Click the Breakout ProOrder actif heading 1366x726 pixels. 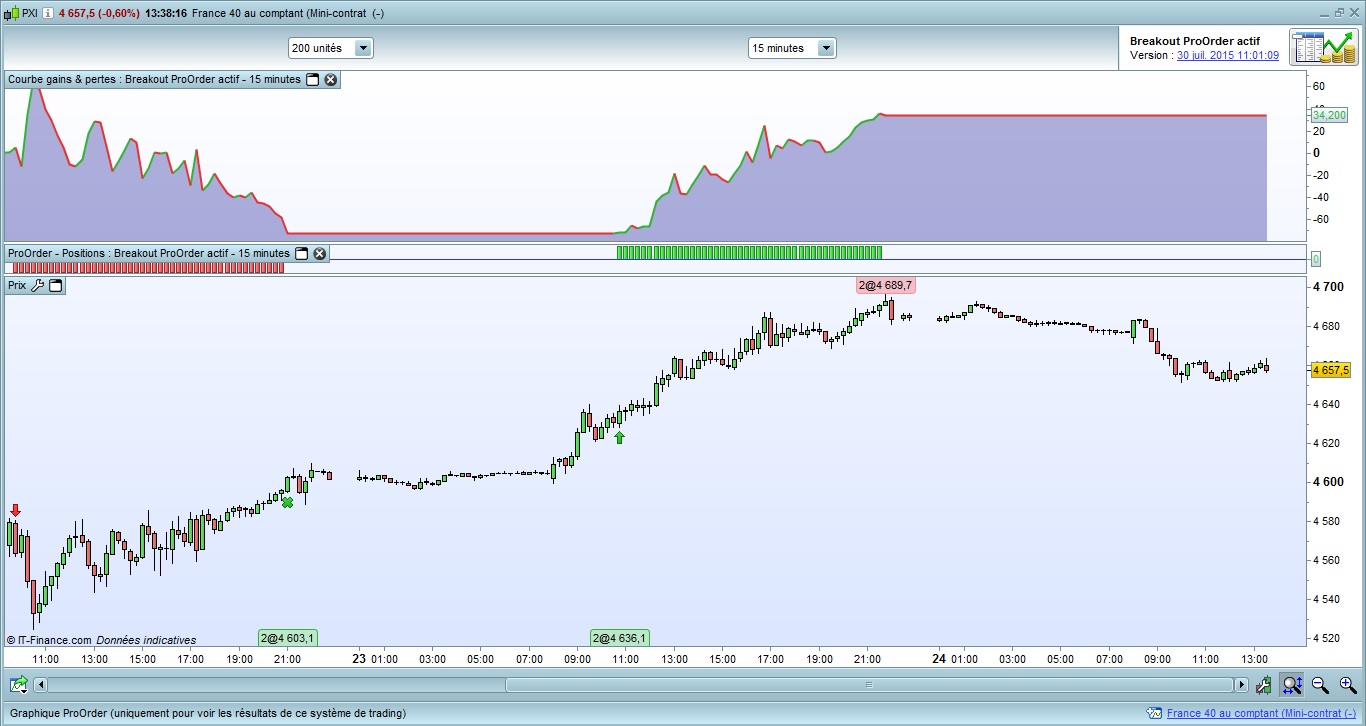tap(1195, 41)
